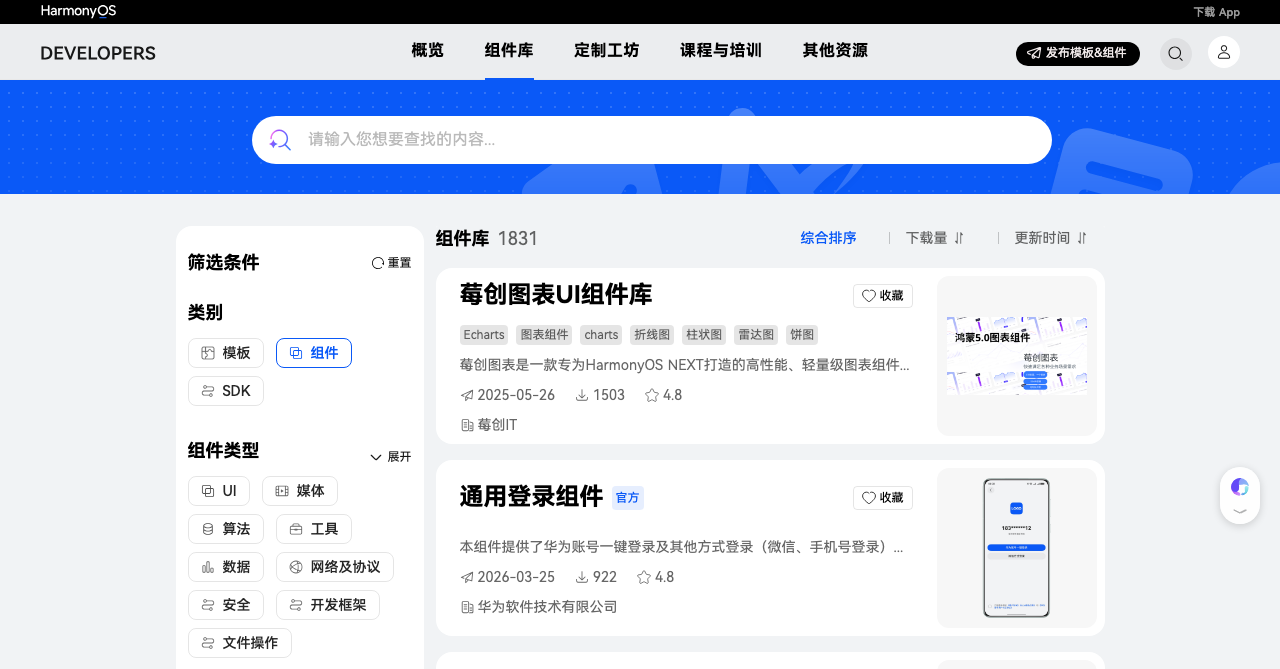Image resolution: width=1280 pixels, height=669 pixels.
Task: Open the 通用登录组件 phone preview thumbnail
Action: [x=1017, y=548]
